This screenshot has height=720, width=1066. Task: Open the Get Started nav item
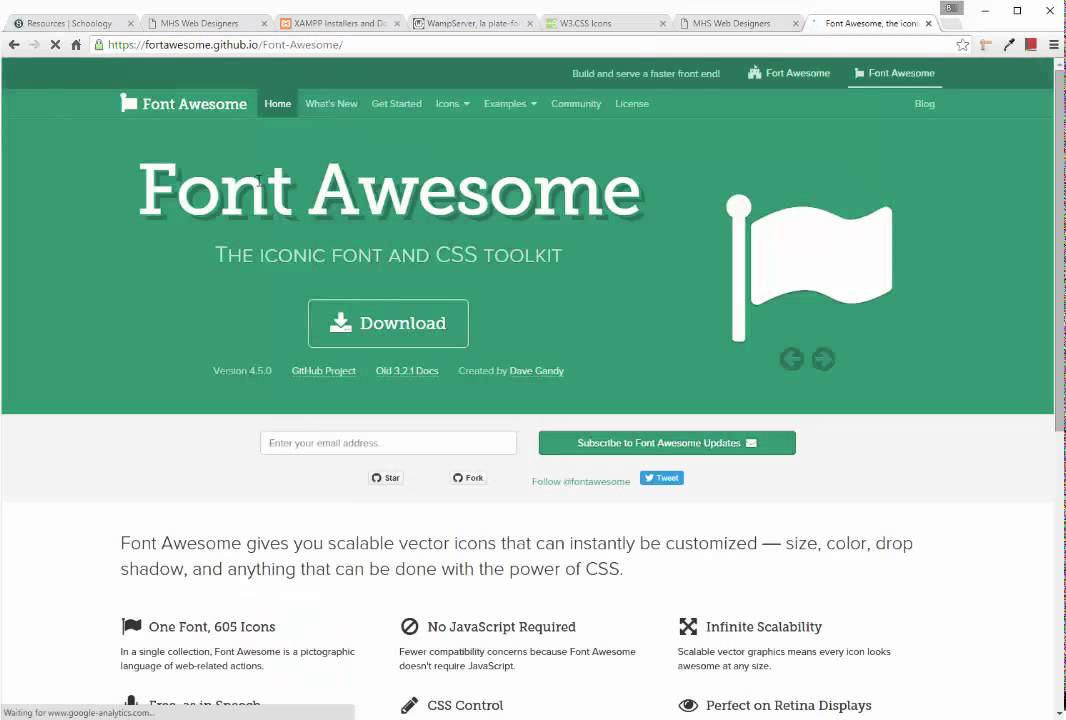point(396,104)
